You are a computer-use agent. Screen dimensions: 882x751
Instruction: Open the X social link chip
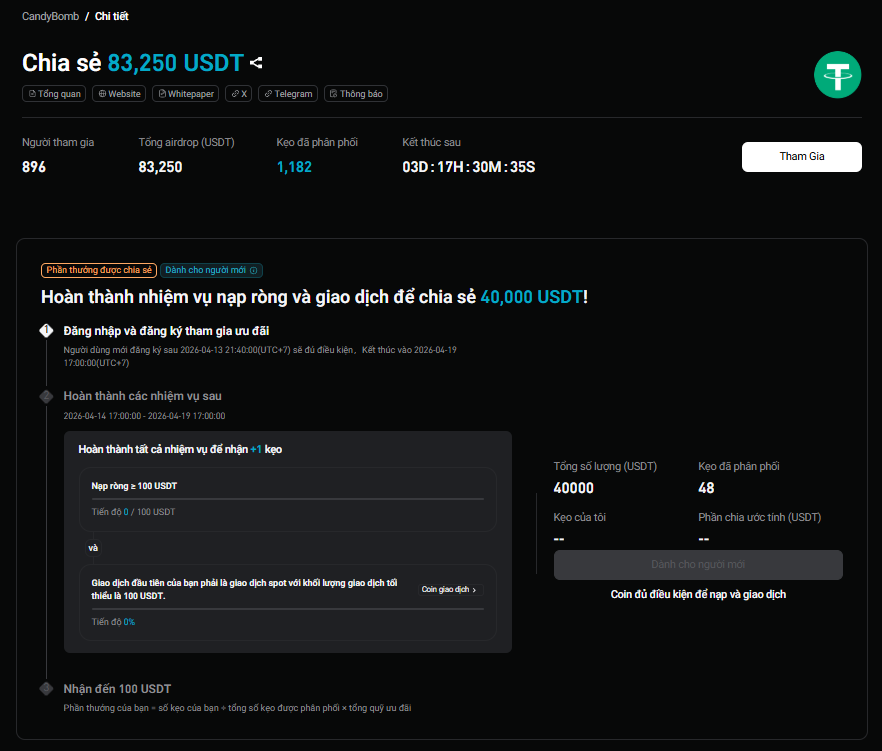click(x=238, y=94)
